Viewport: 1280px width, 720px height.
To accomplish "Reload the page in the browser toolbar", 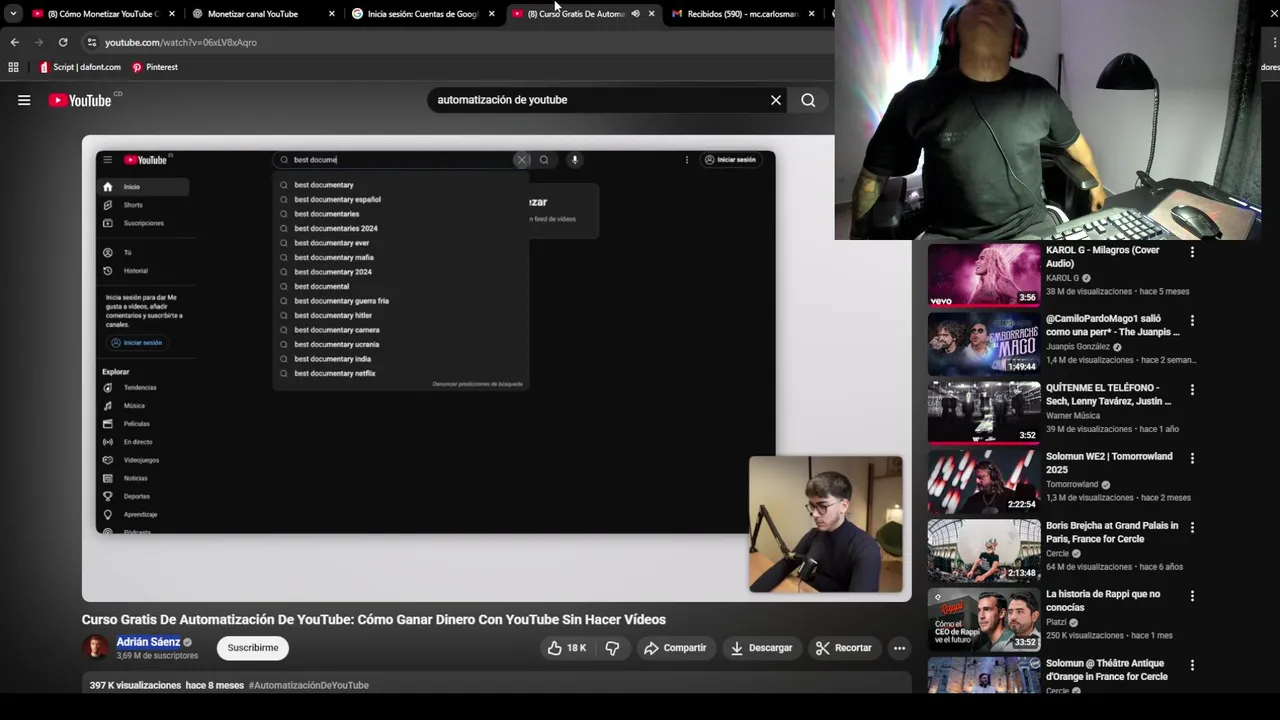I will (63, 42).
